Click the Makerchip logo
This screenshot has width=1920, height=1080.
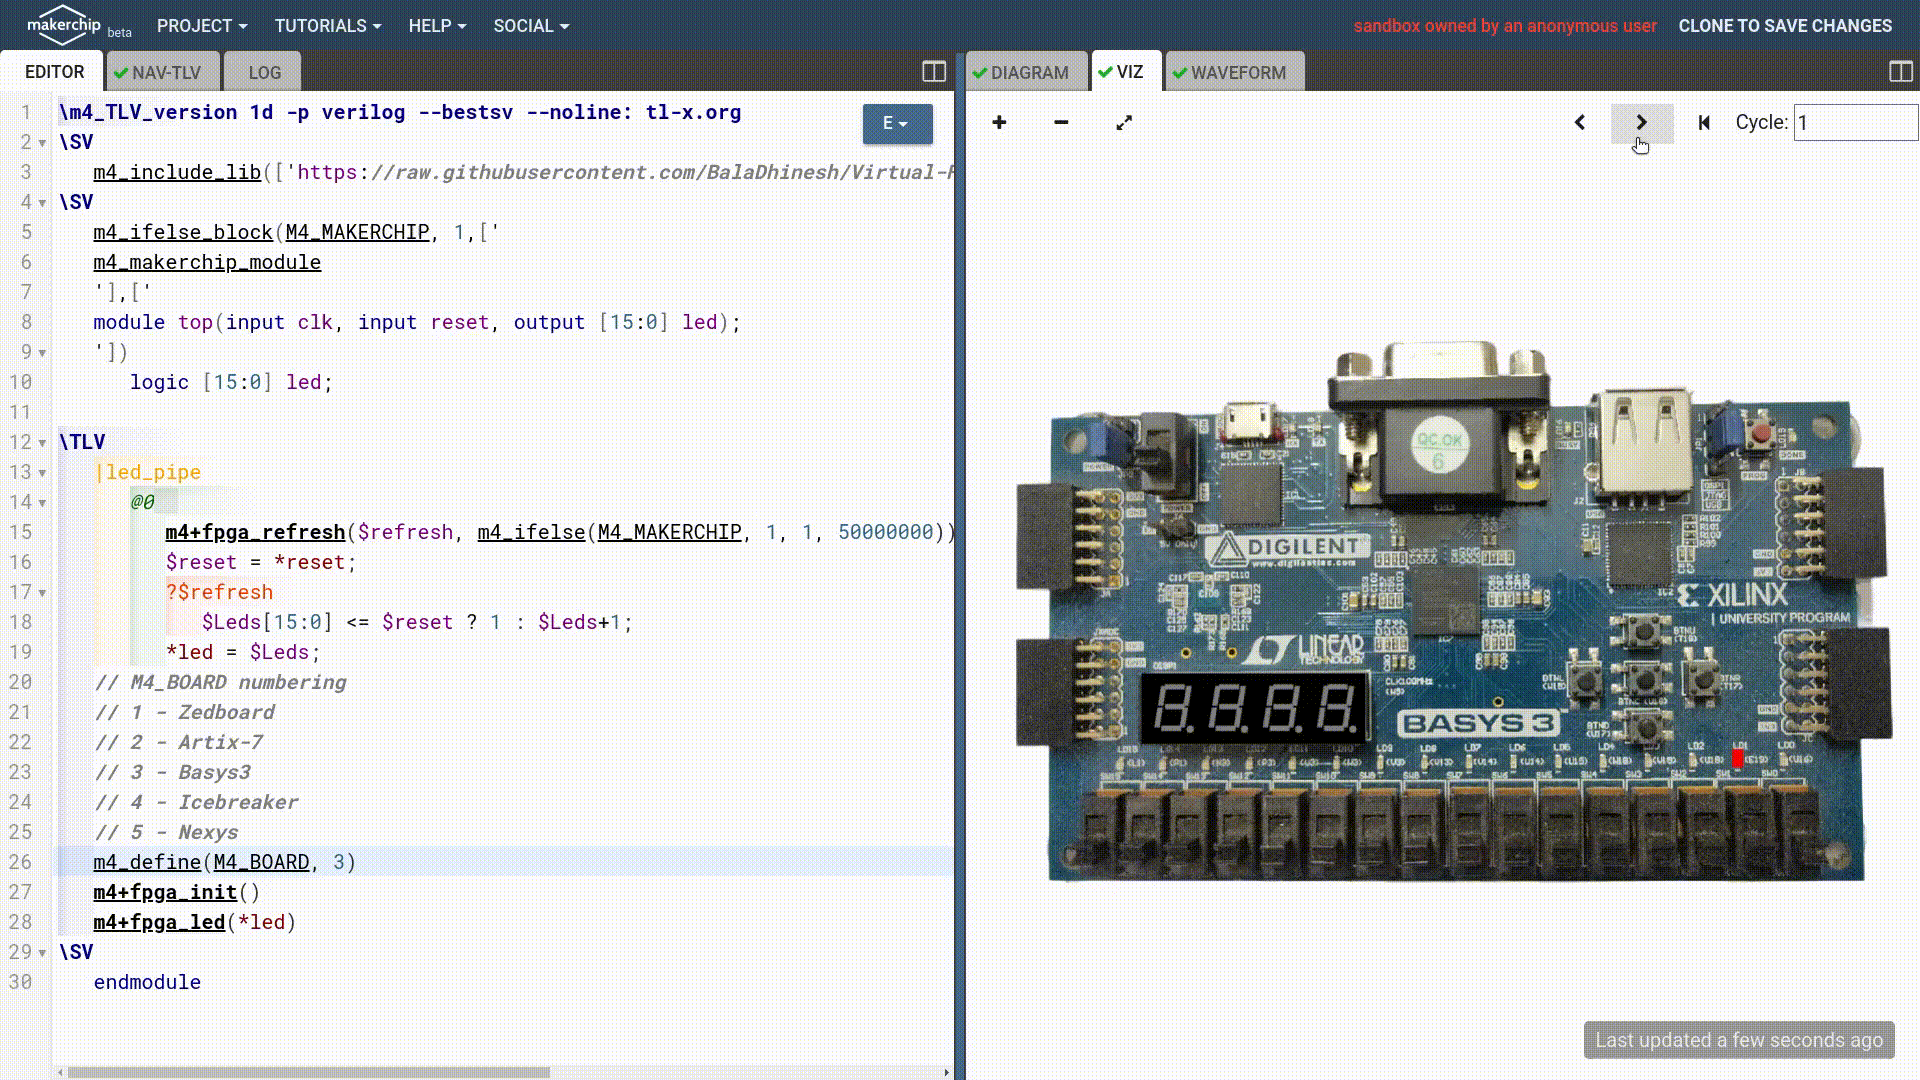click(x=65, y=25)
